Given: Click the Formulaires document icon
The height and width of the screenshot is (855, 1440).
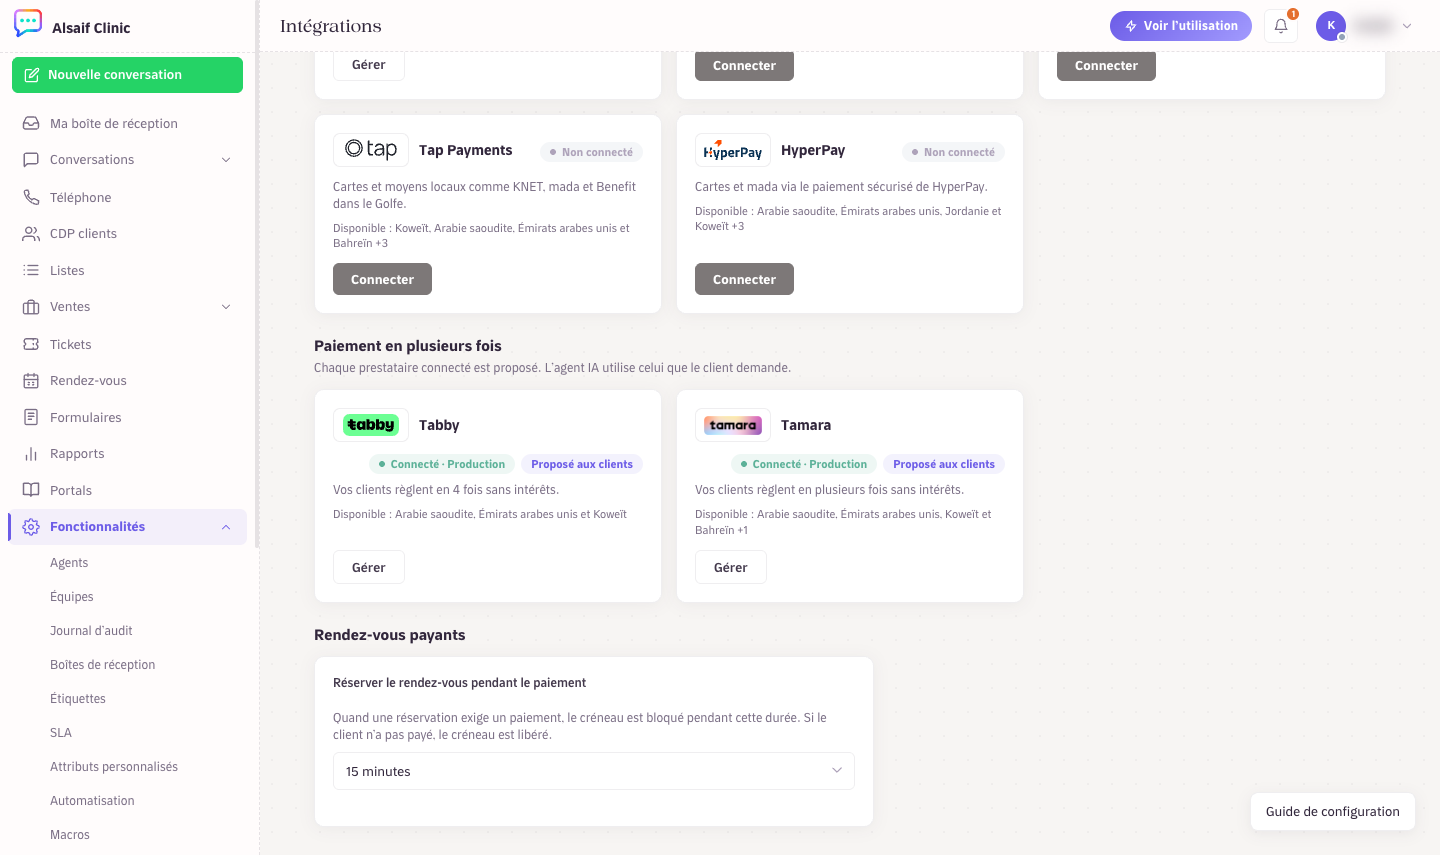Looking at the screenshot, I should point(31,417).
